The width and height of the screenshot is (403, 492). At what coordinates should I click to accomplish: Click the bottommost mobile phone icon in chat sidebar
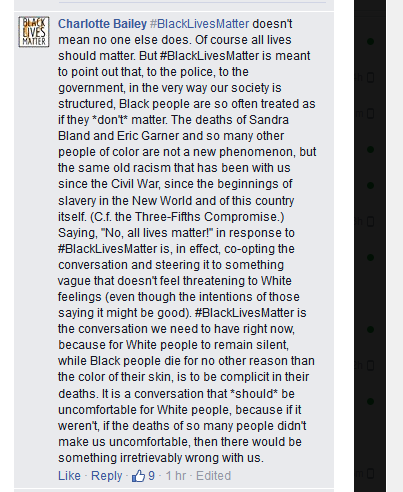(x=370, y=473)
